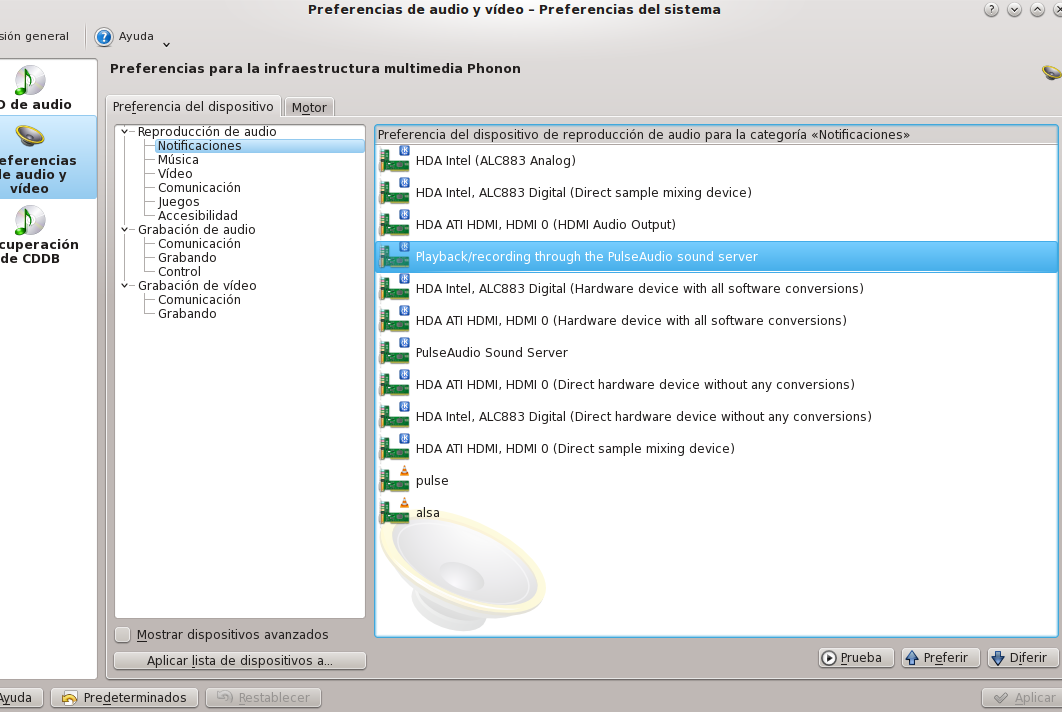Click the greyed Aplicar button

pyautogui.click(x=1022, y=698)
